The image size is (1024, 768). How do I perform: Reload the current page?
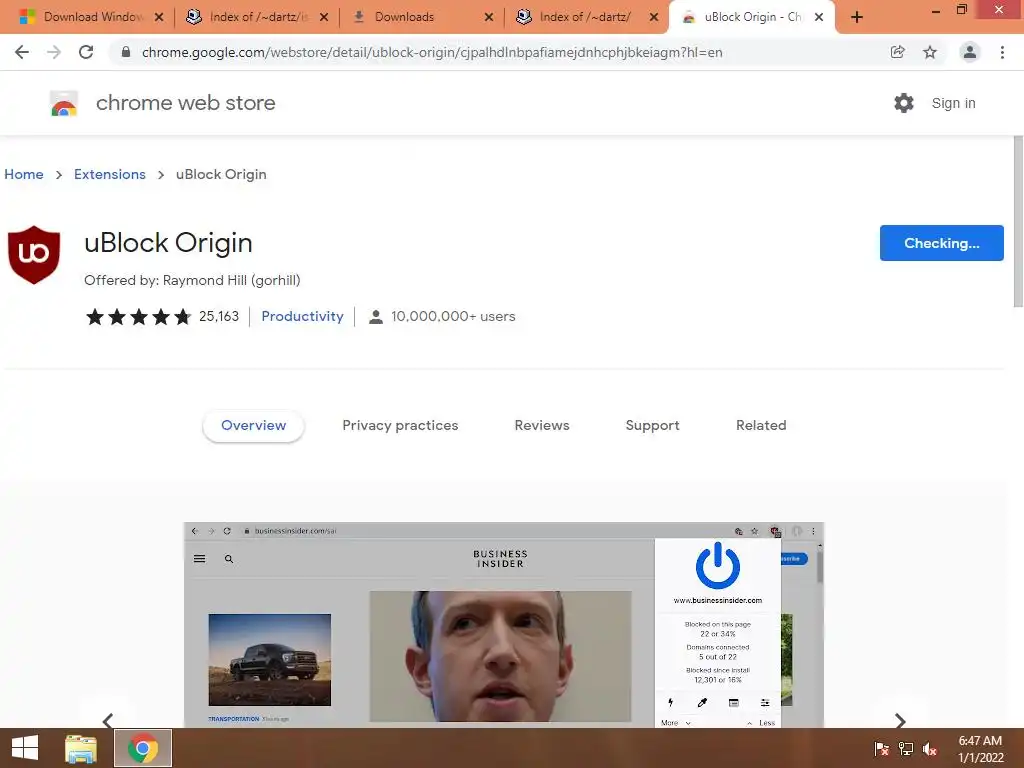point(86,52)
